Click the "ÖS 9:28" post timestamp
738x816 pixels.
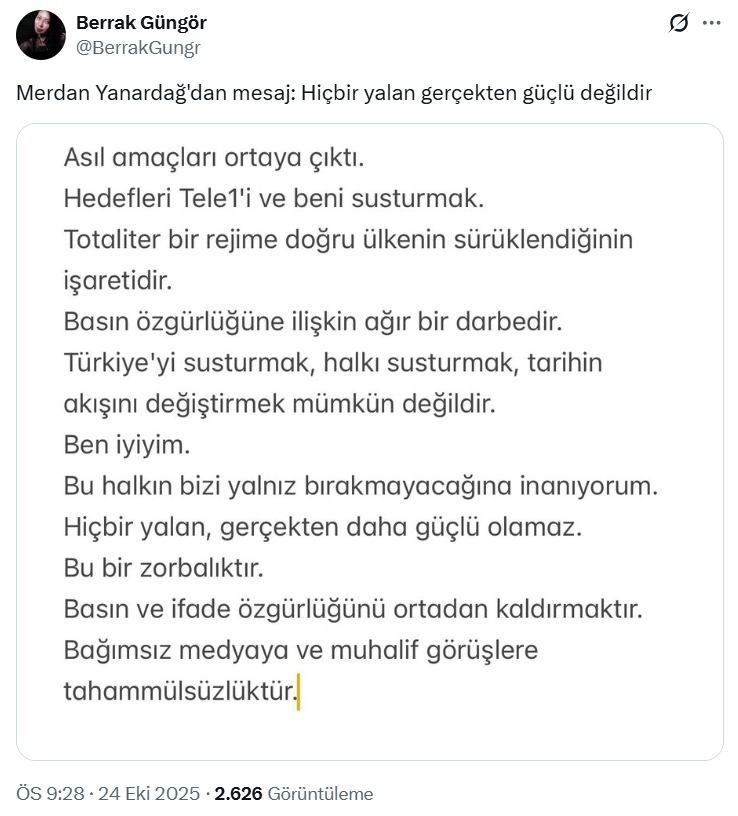(x=49, y=794)
